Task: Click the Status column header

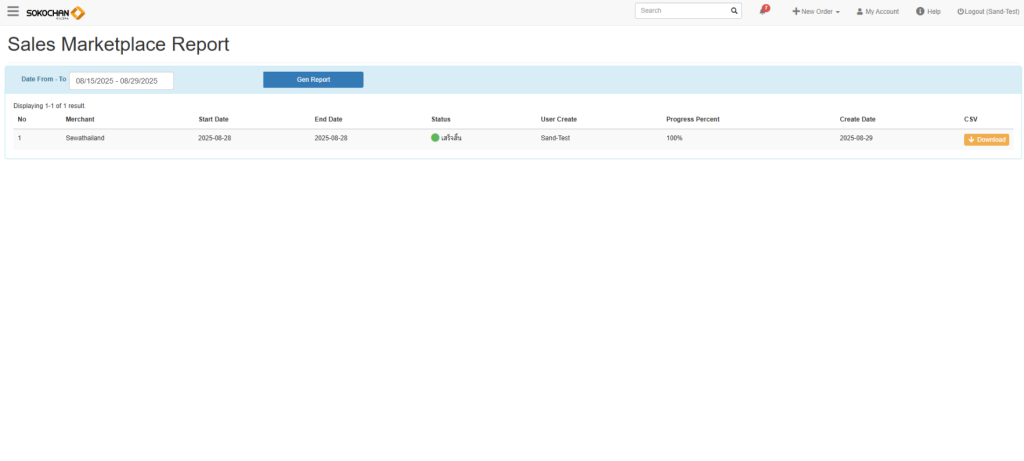Action: coord(441,119)
